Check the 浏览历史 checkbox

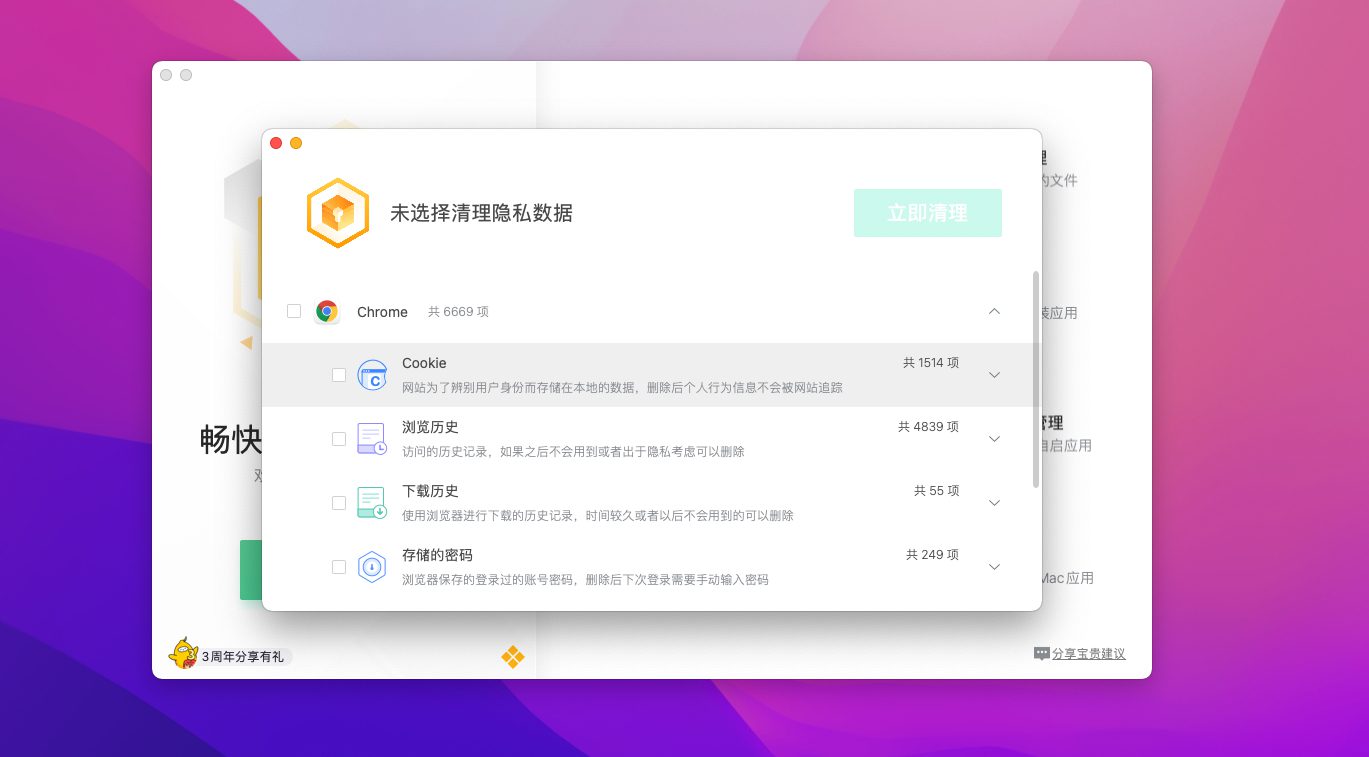point(339,439)
